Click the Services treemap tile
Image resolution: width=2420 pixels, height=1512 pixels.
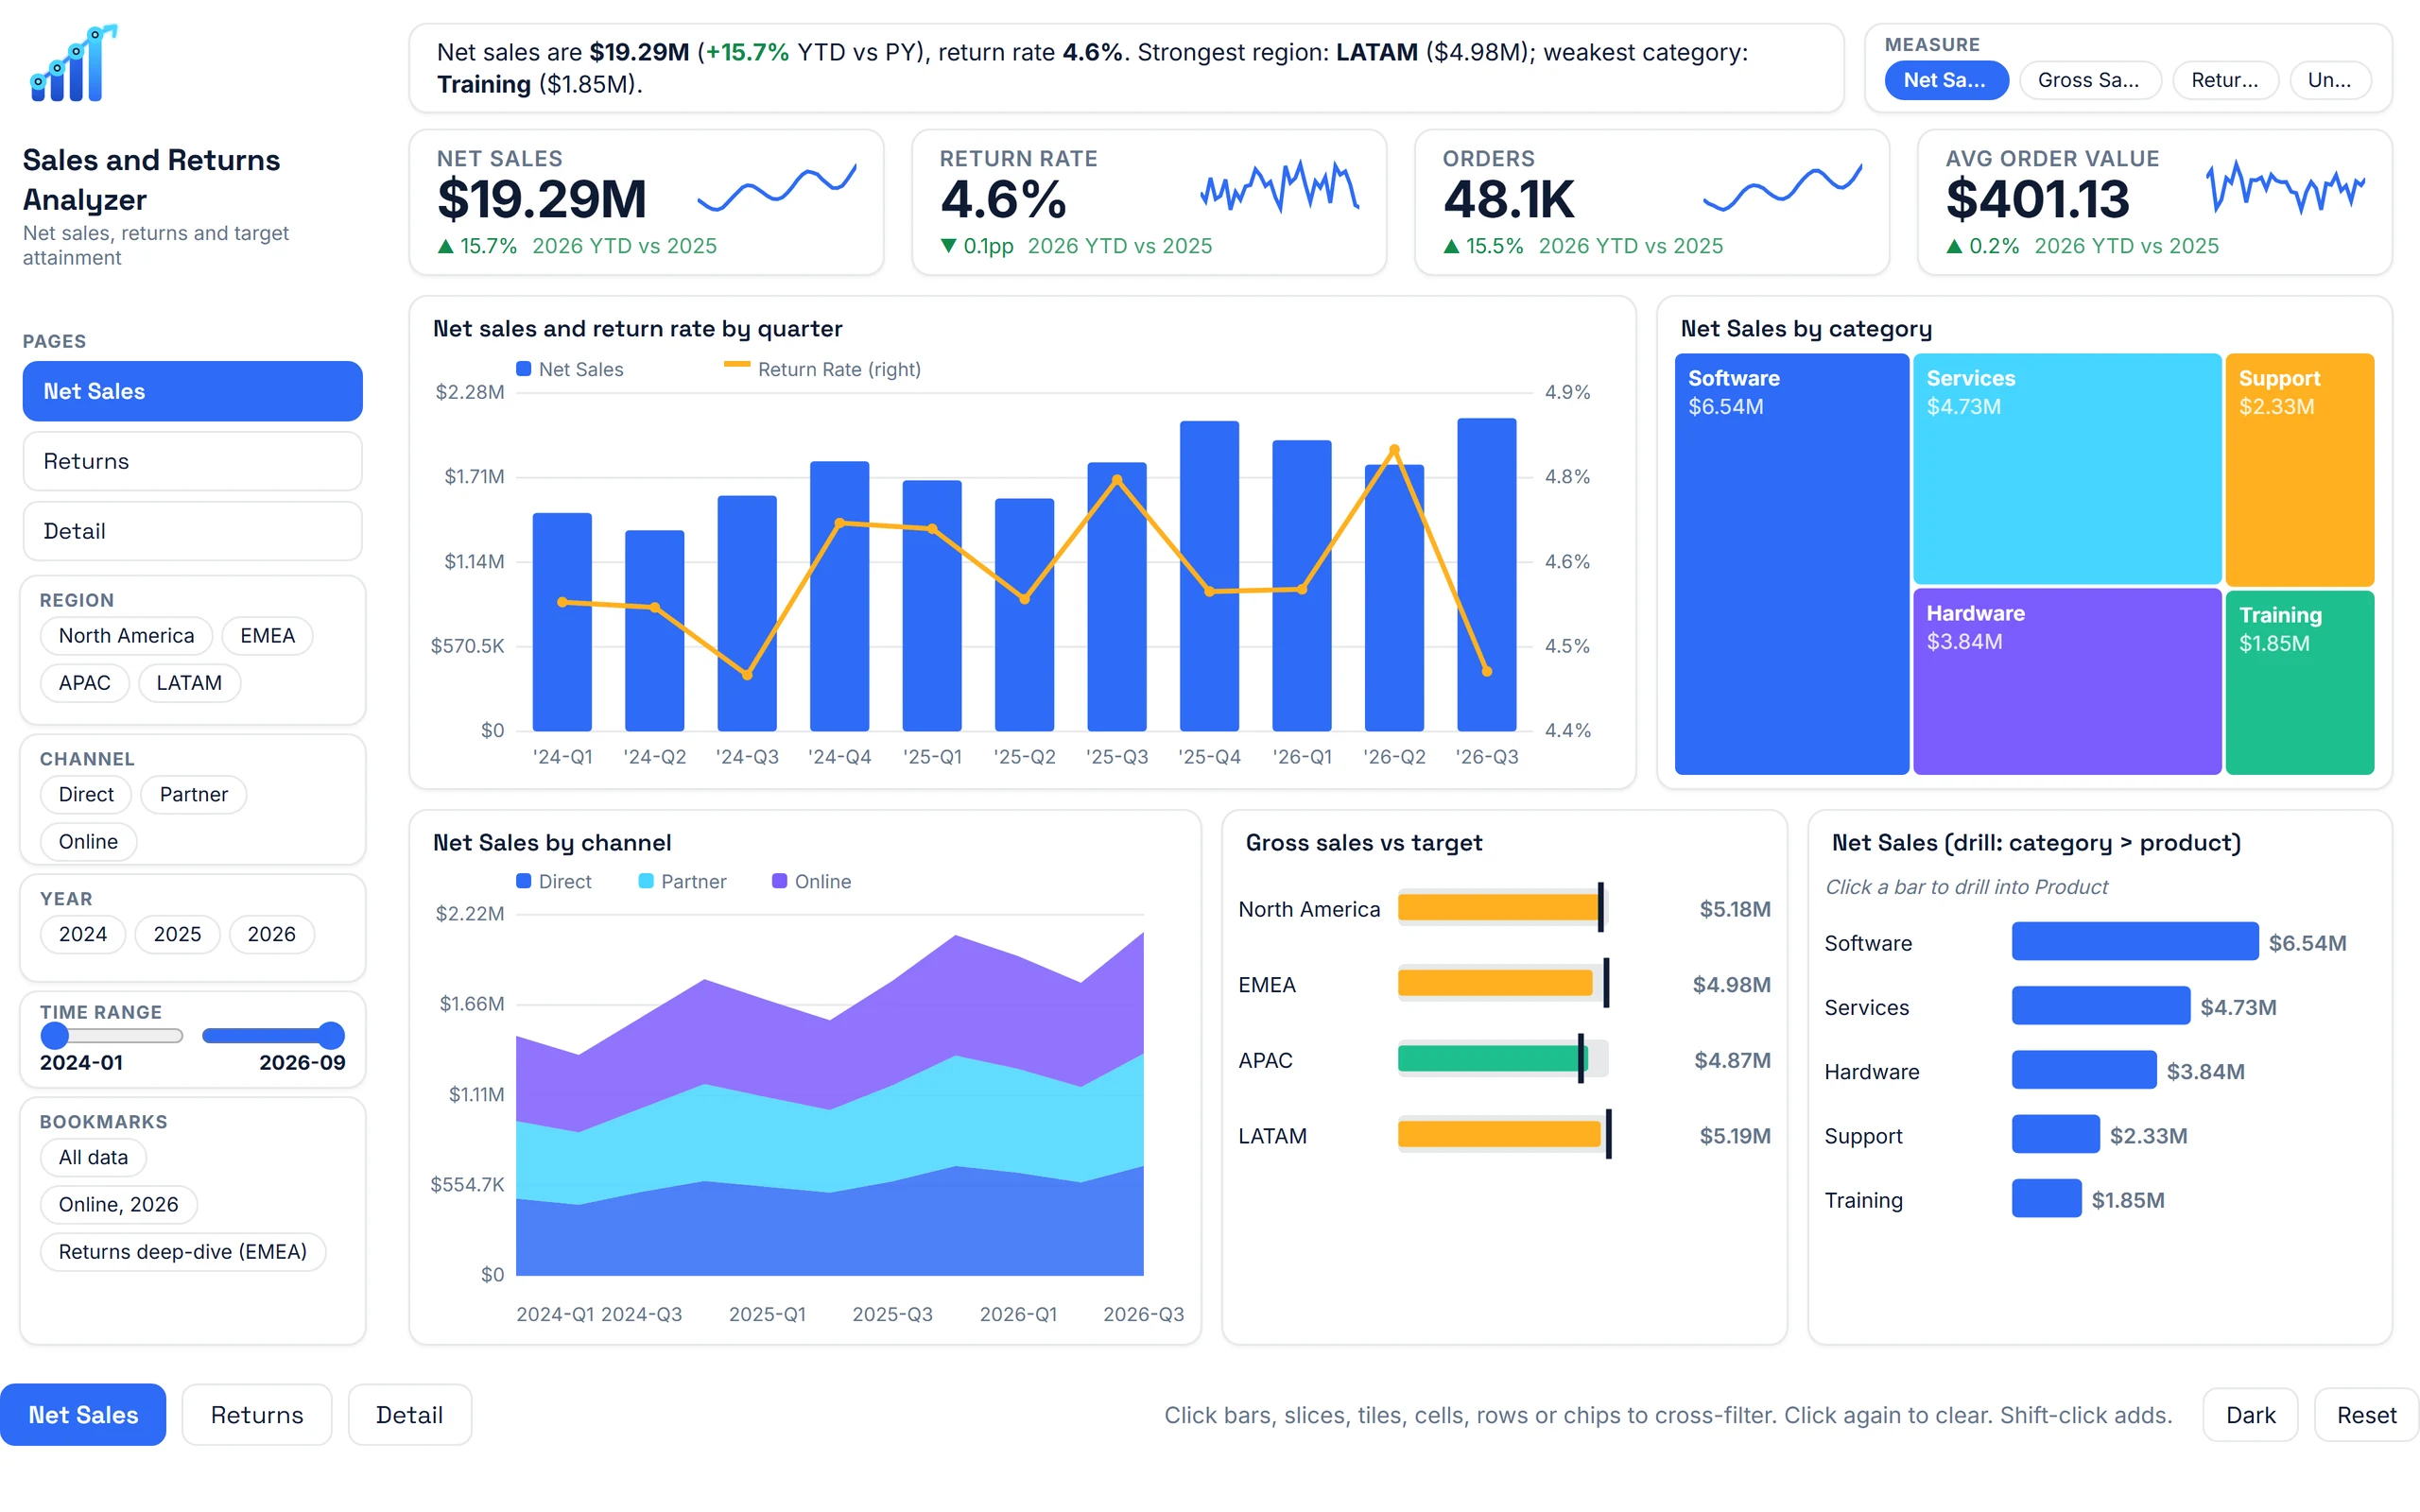pos(2066,468)
